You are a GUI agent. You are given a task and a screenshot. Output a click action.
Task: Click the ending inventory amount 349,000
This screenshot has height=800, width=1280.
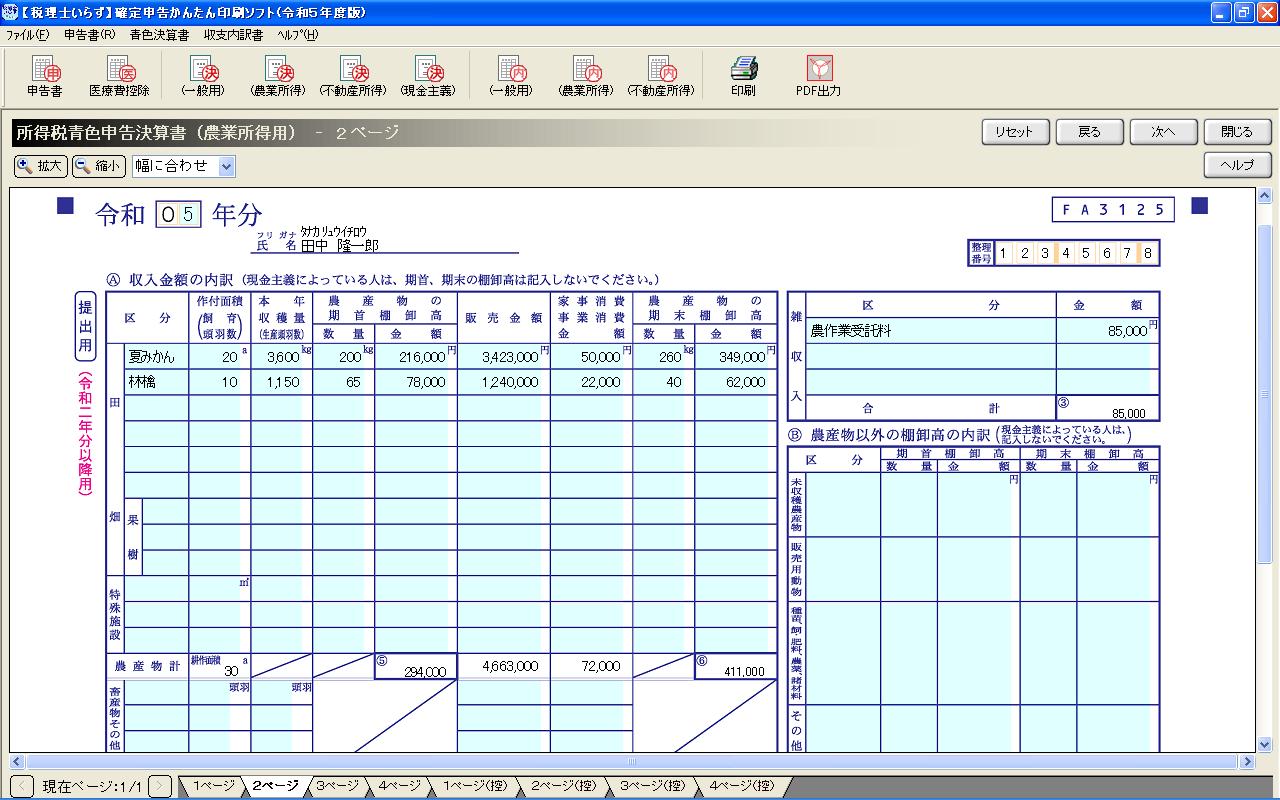[x=735, y=356]
